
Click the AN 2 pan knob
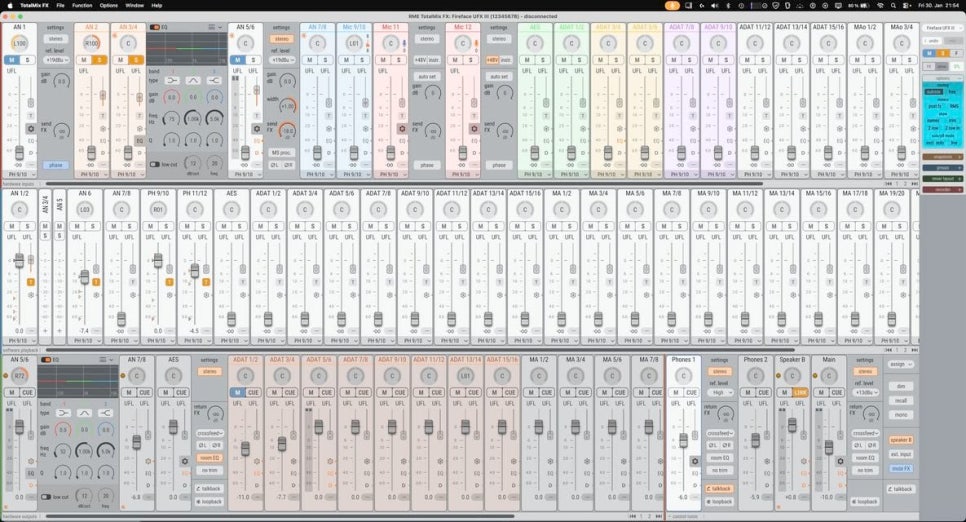(91, 44)
